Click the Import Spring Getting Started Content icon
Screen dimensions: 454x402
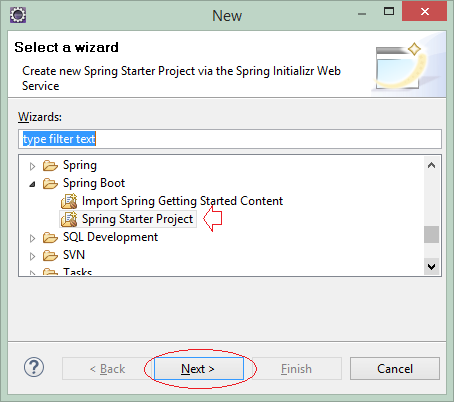tap(69, 201)
